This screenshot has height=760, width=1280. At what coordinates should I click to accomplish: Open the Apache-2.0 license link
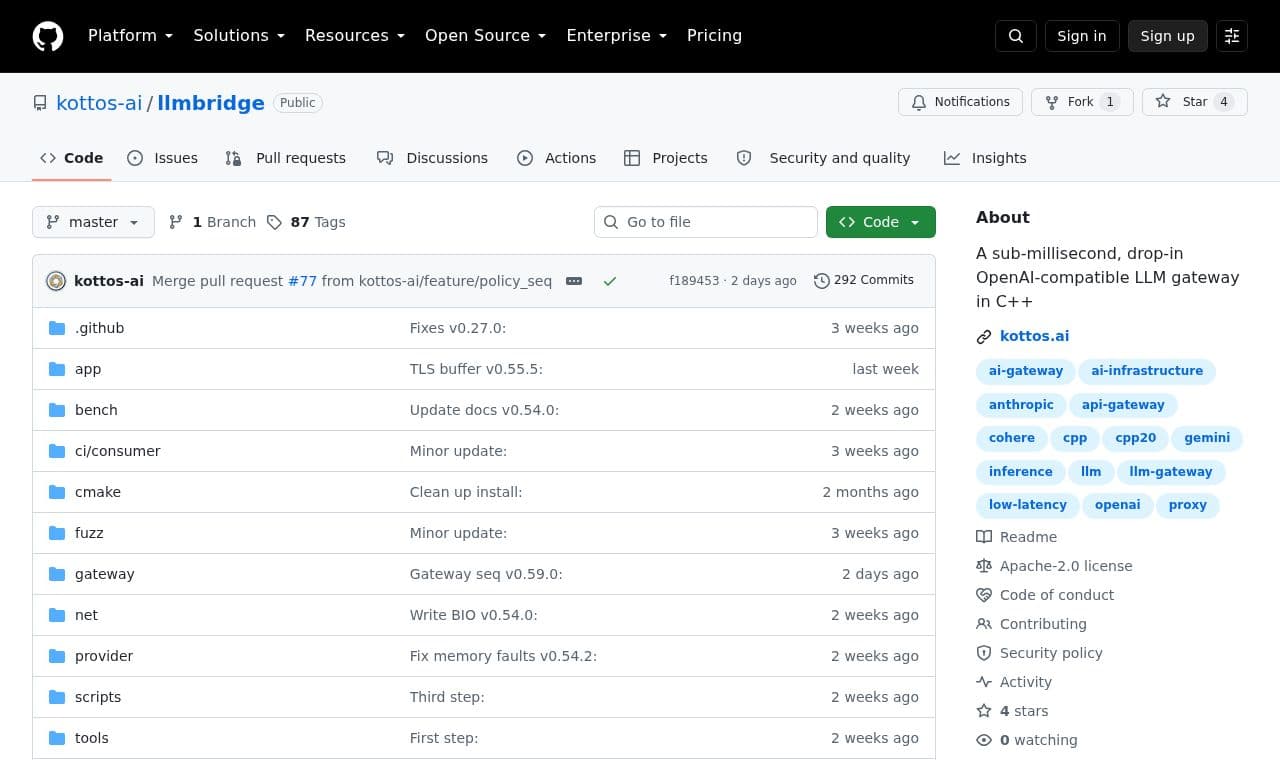click(1066, 566)
